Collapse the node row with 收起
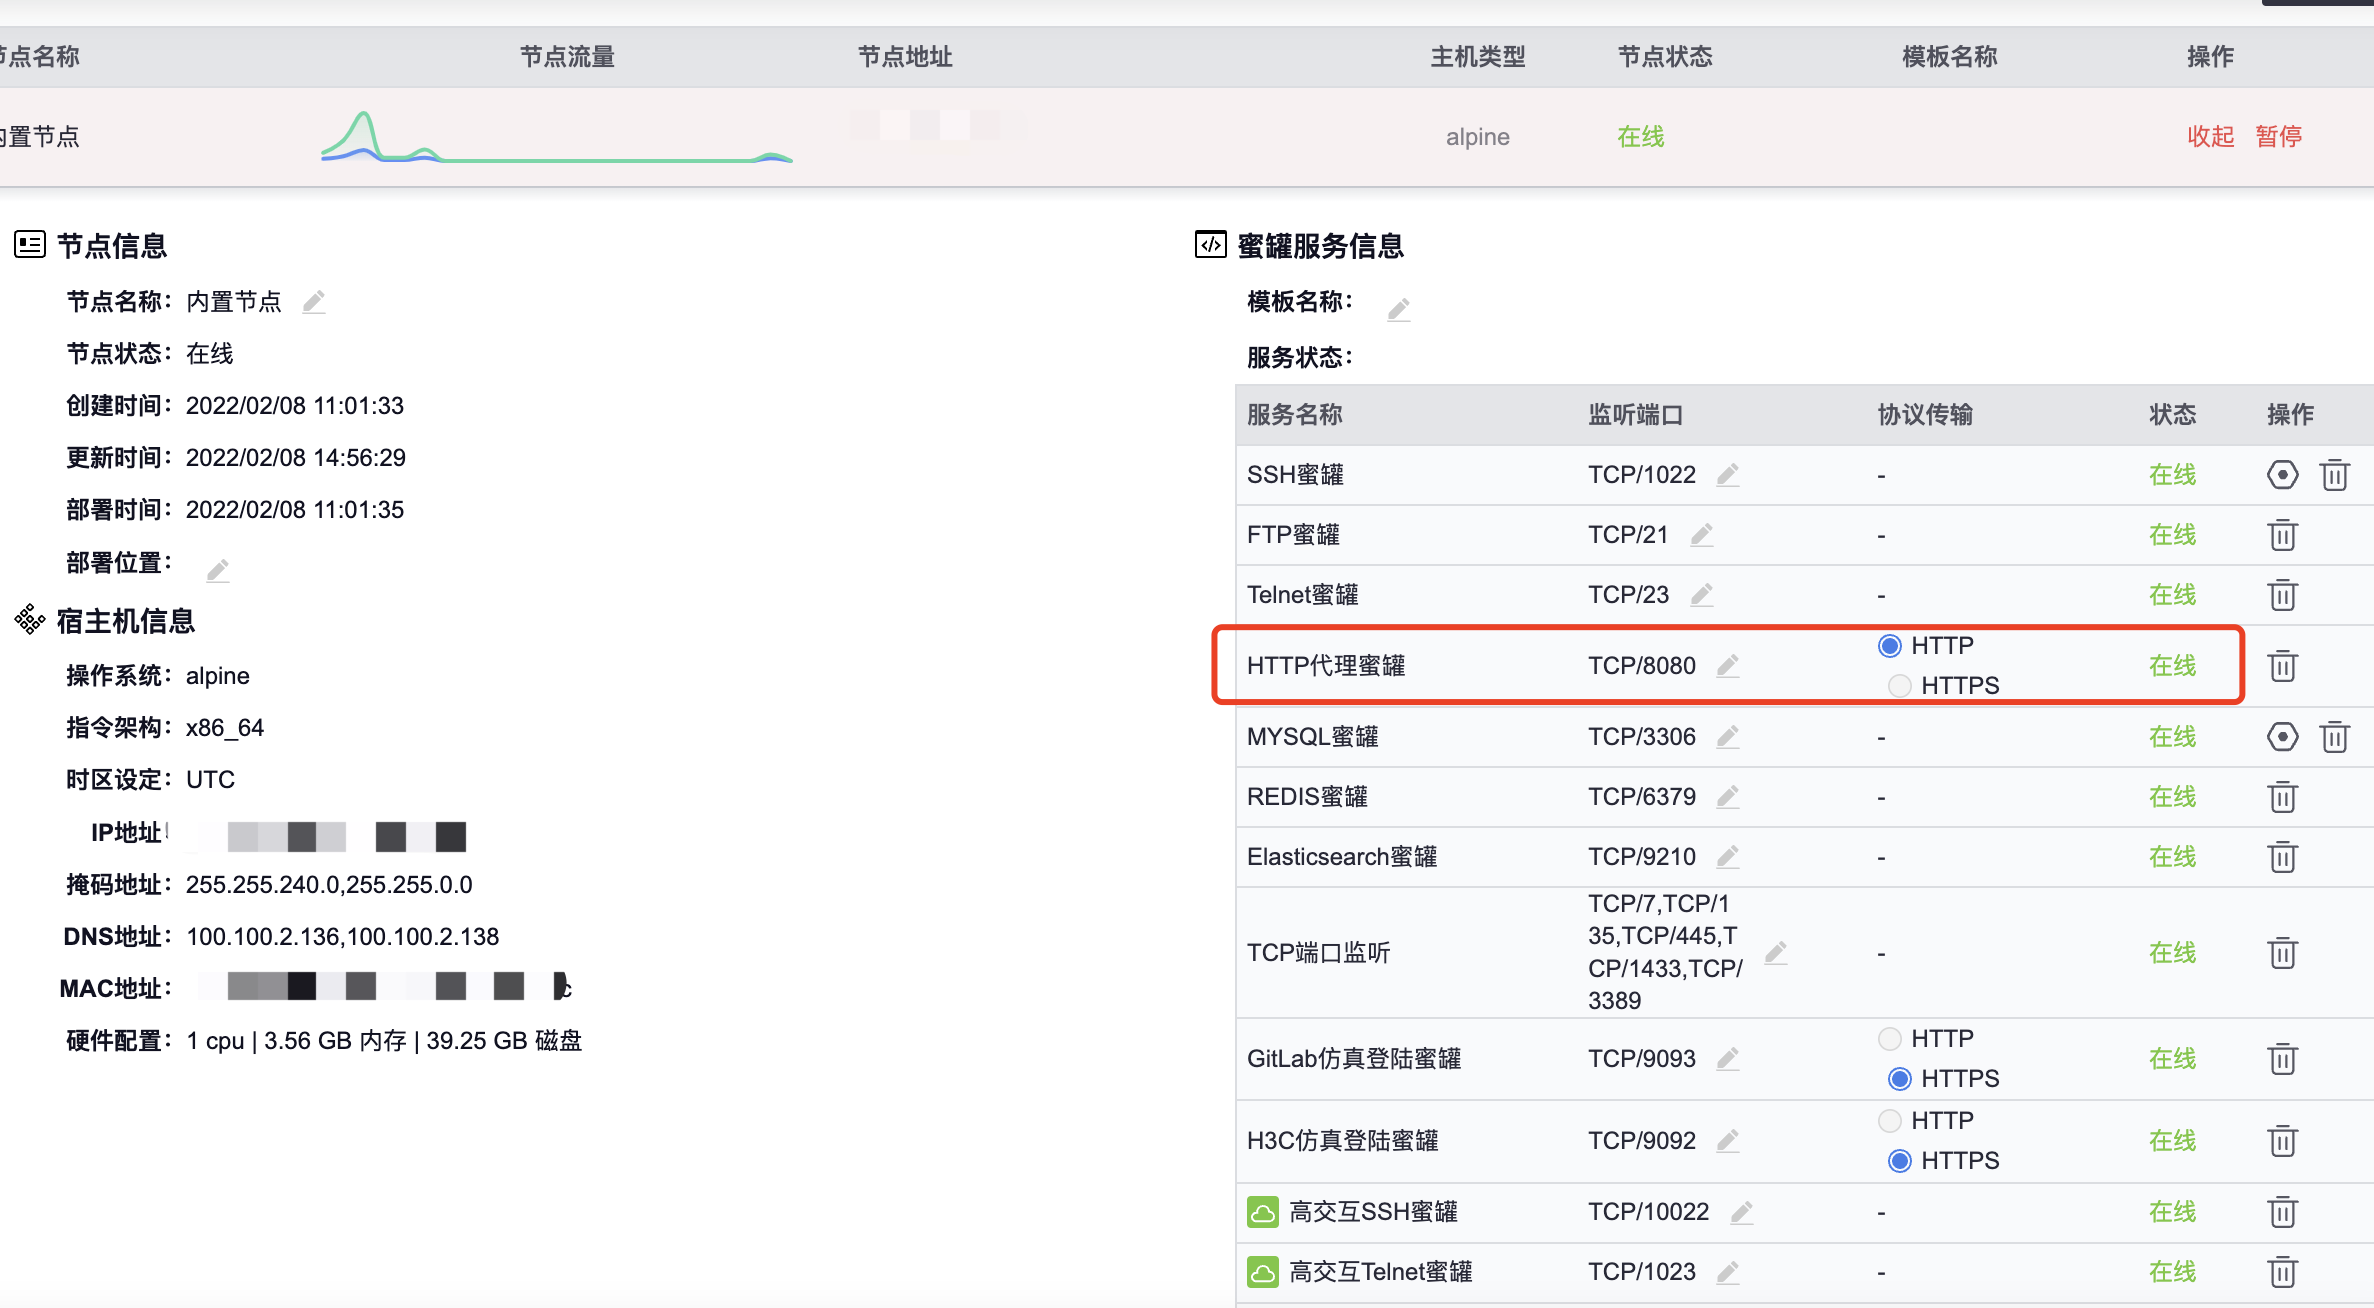 (2210, 136)
